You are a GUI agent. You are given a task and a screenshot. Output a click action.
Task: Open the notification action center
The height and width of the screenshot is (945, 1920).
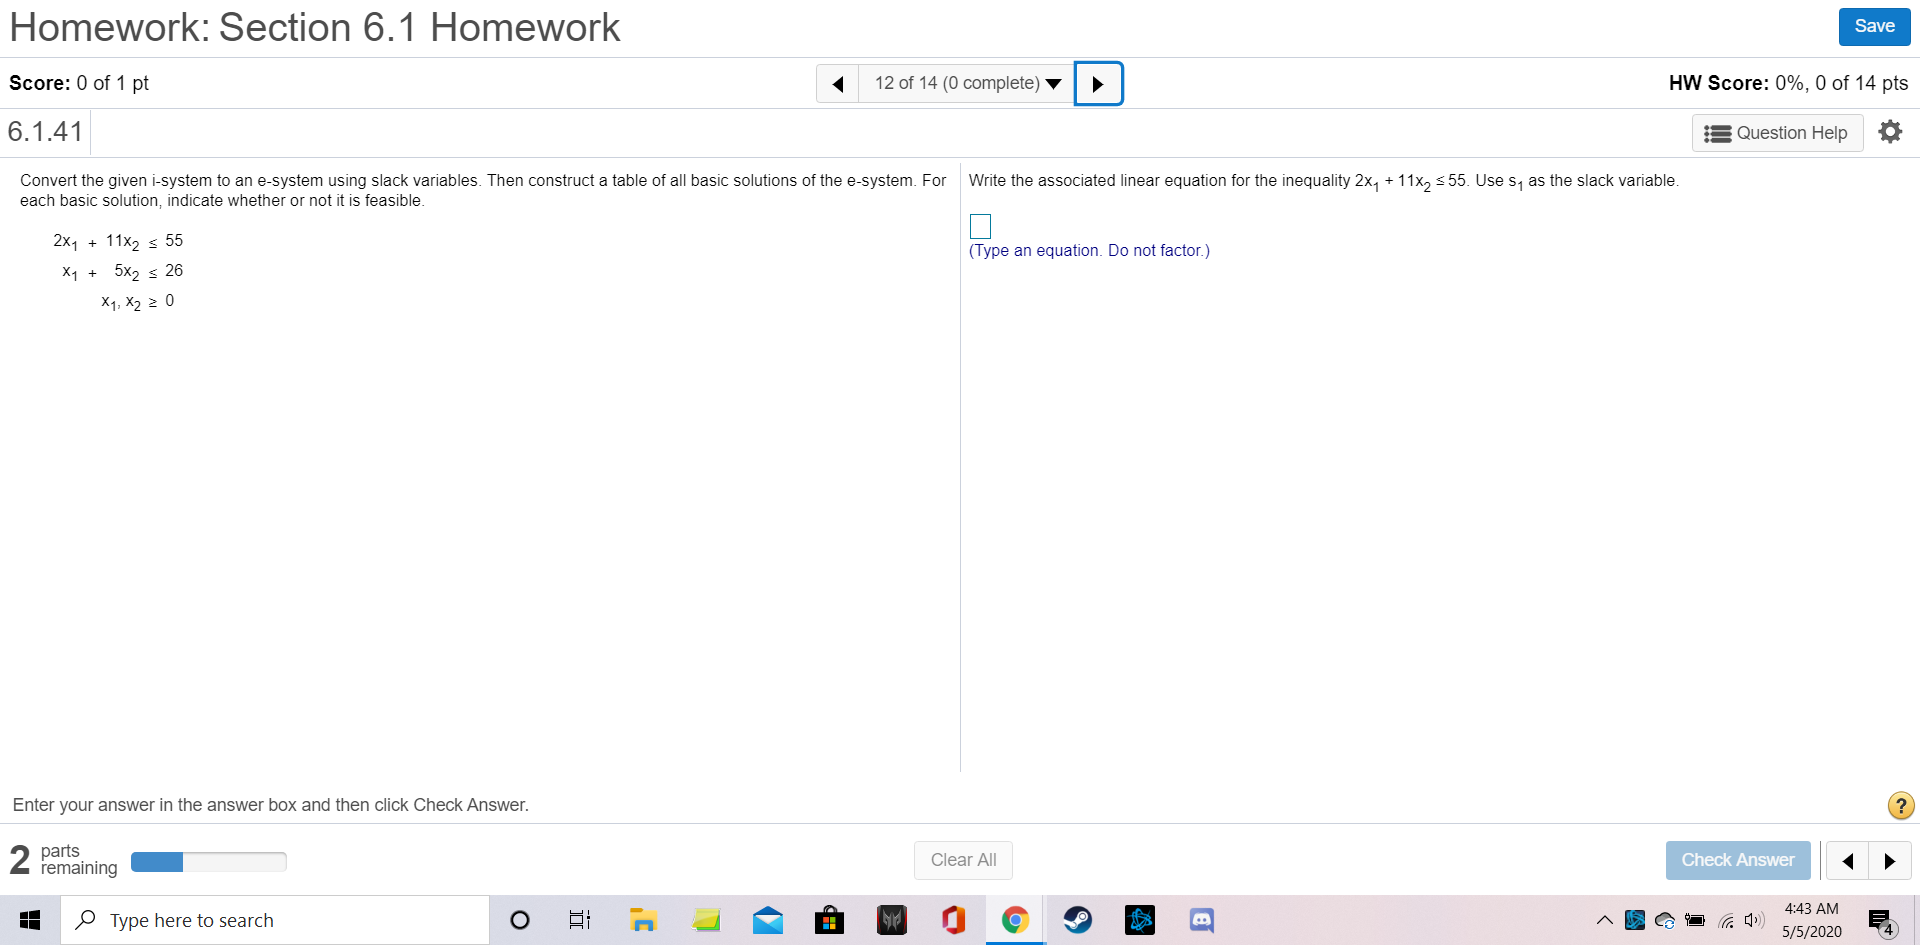[x=1881, y=922]
